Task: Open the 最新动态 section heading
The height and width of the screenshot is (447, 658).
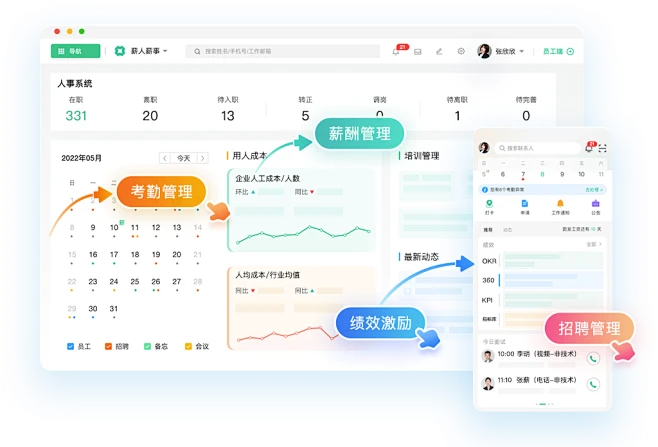Action: coord(421,257)
